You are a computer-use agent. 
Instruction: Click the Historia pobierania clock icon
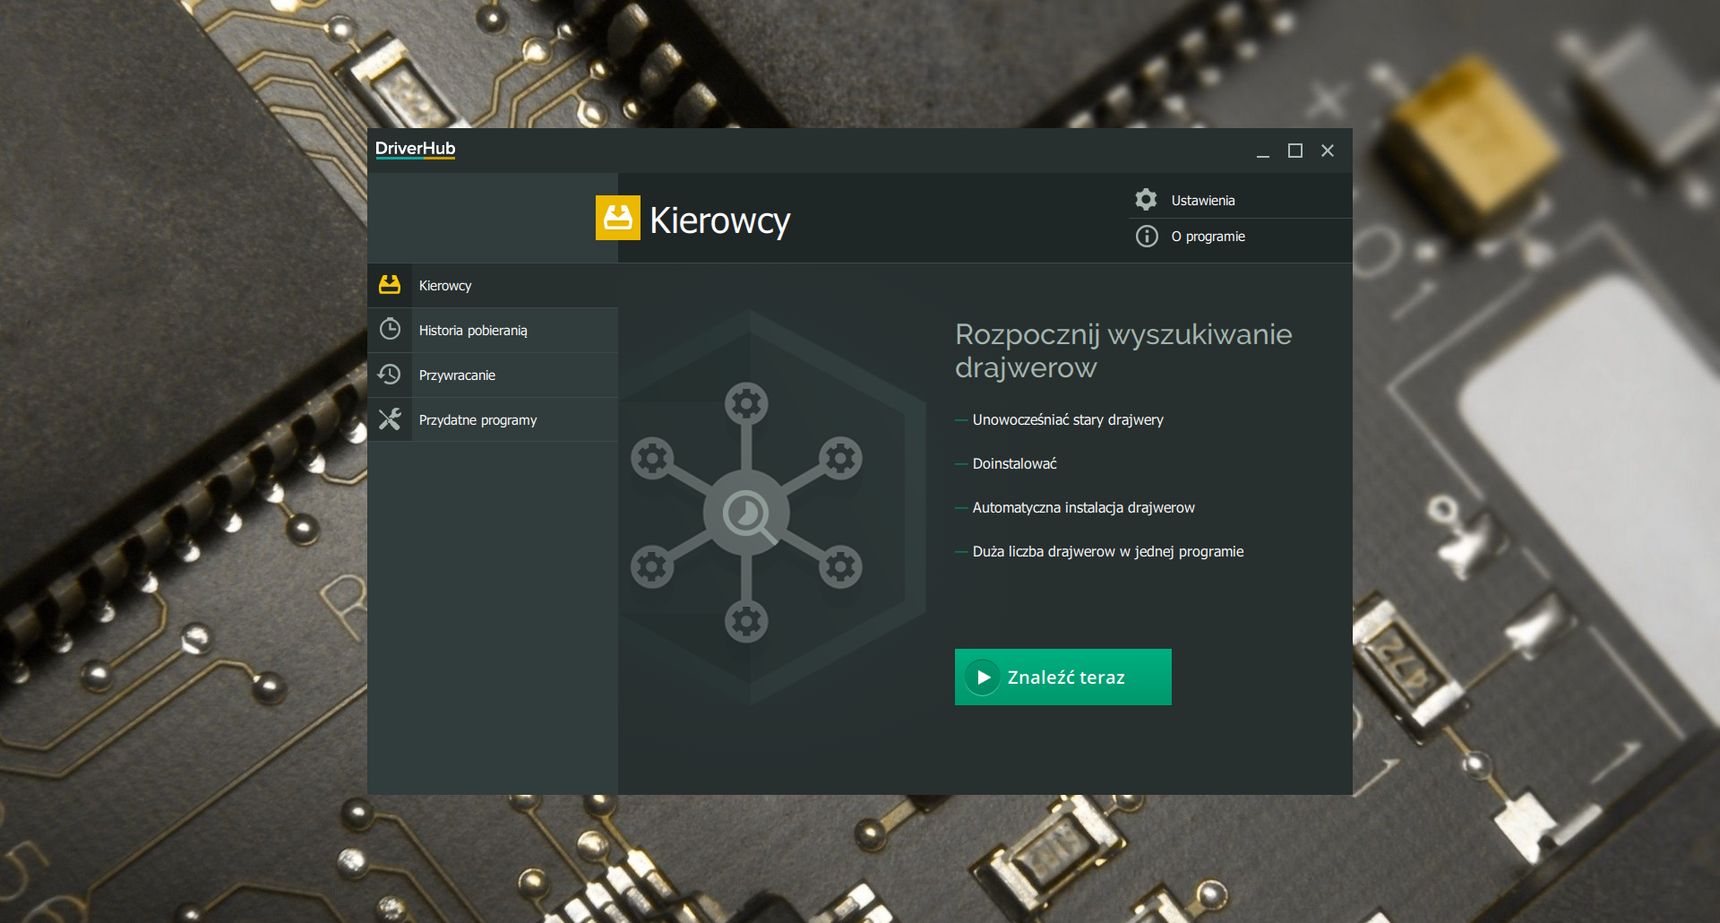pos(390,329)
